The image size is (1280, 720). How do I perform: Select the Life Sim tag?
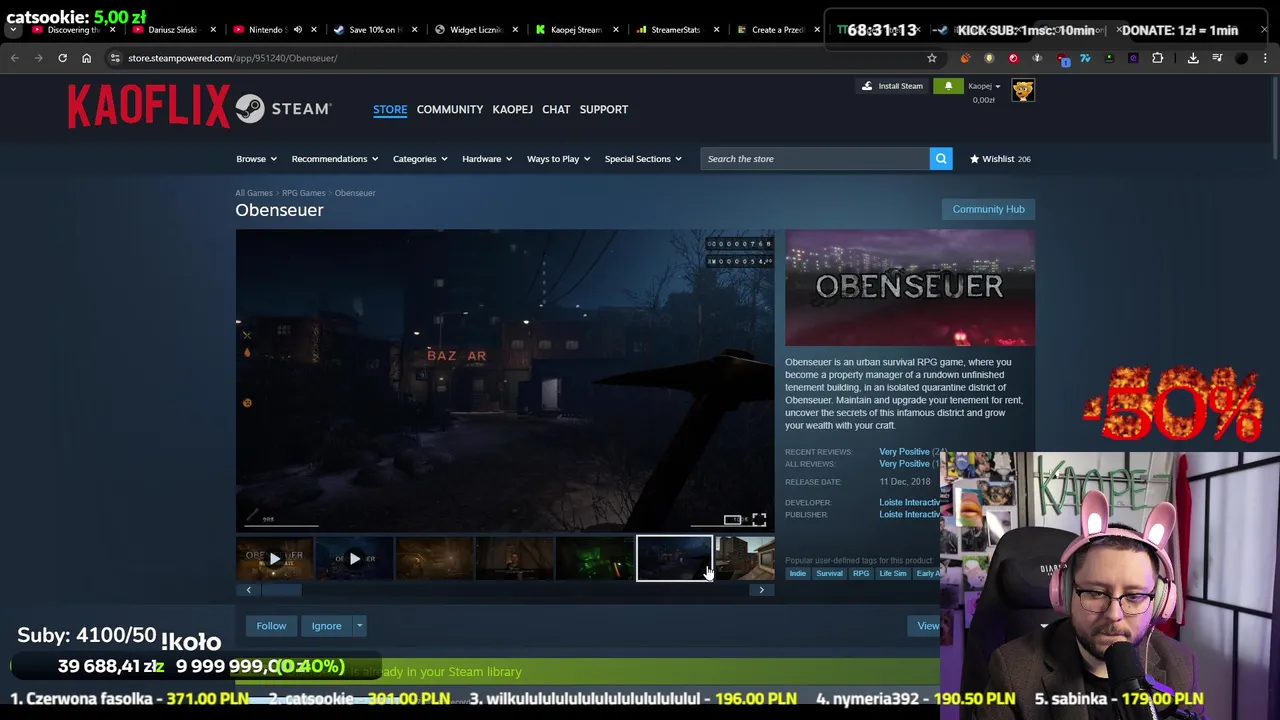[x=893, y=574]
